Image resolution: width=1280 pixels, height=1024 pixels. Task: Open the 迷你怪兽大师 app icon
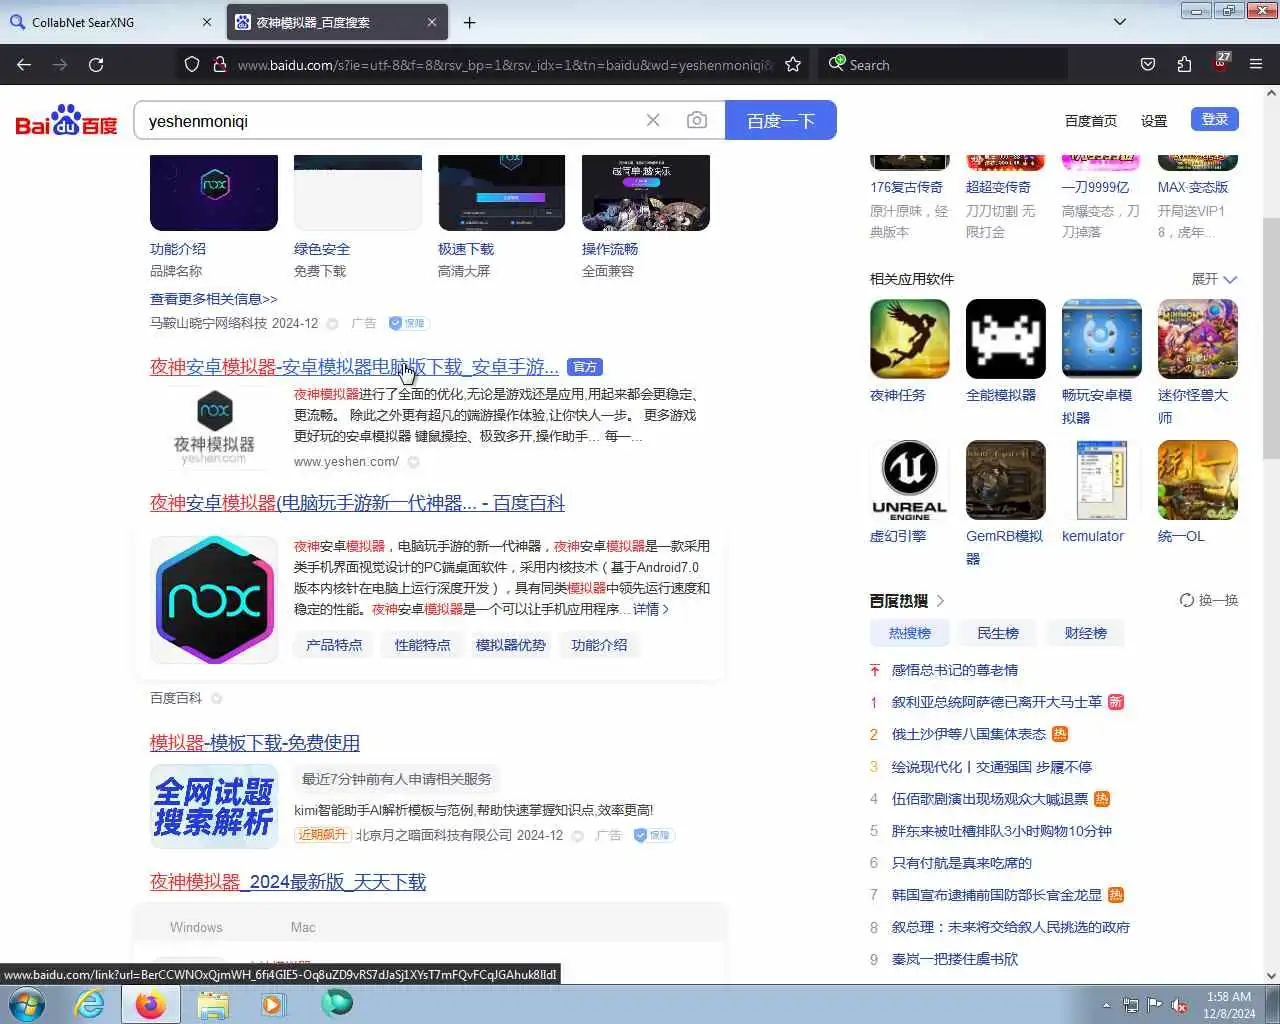click(x=1197, y=339)
